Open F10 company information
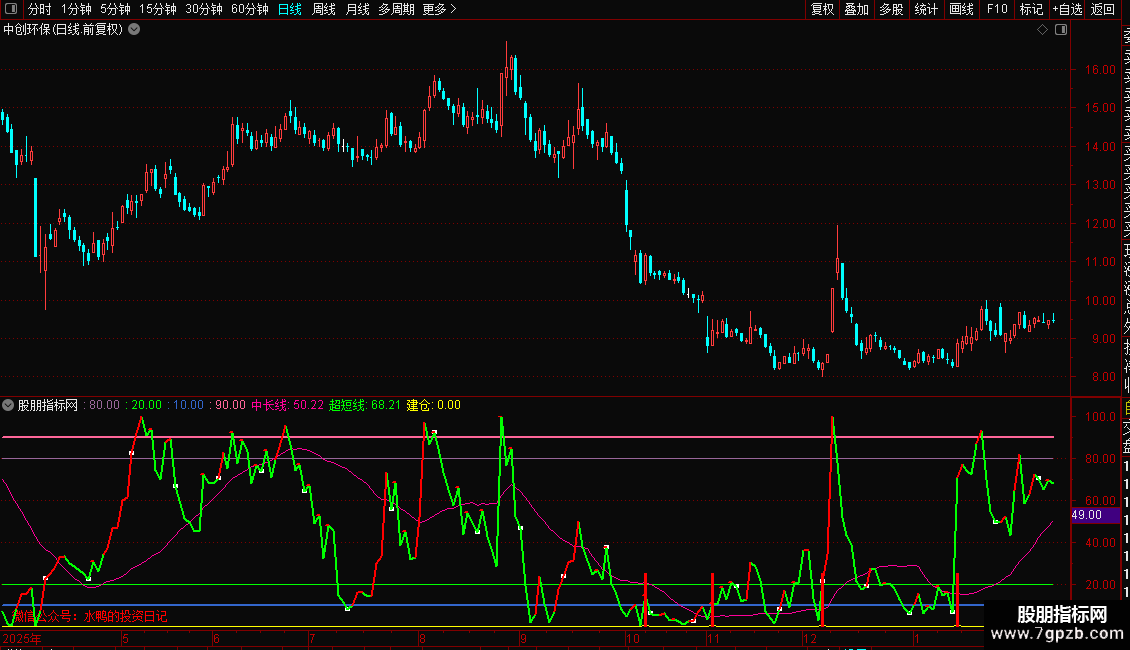This screenshot has height=650, width=1130. (x=997, y=10)
